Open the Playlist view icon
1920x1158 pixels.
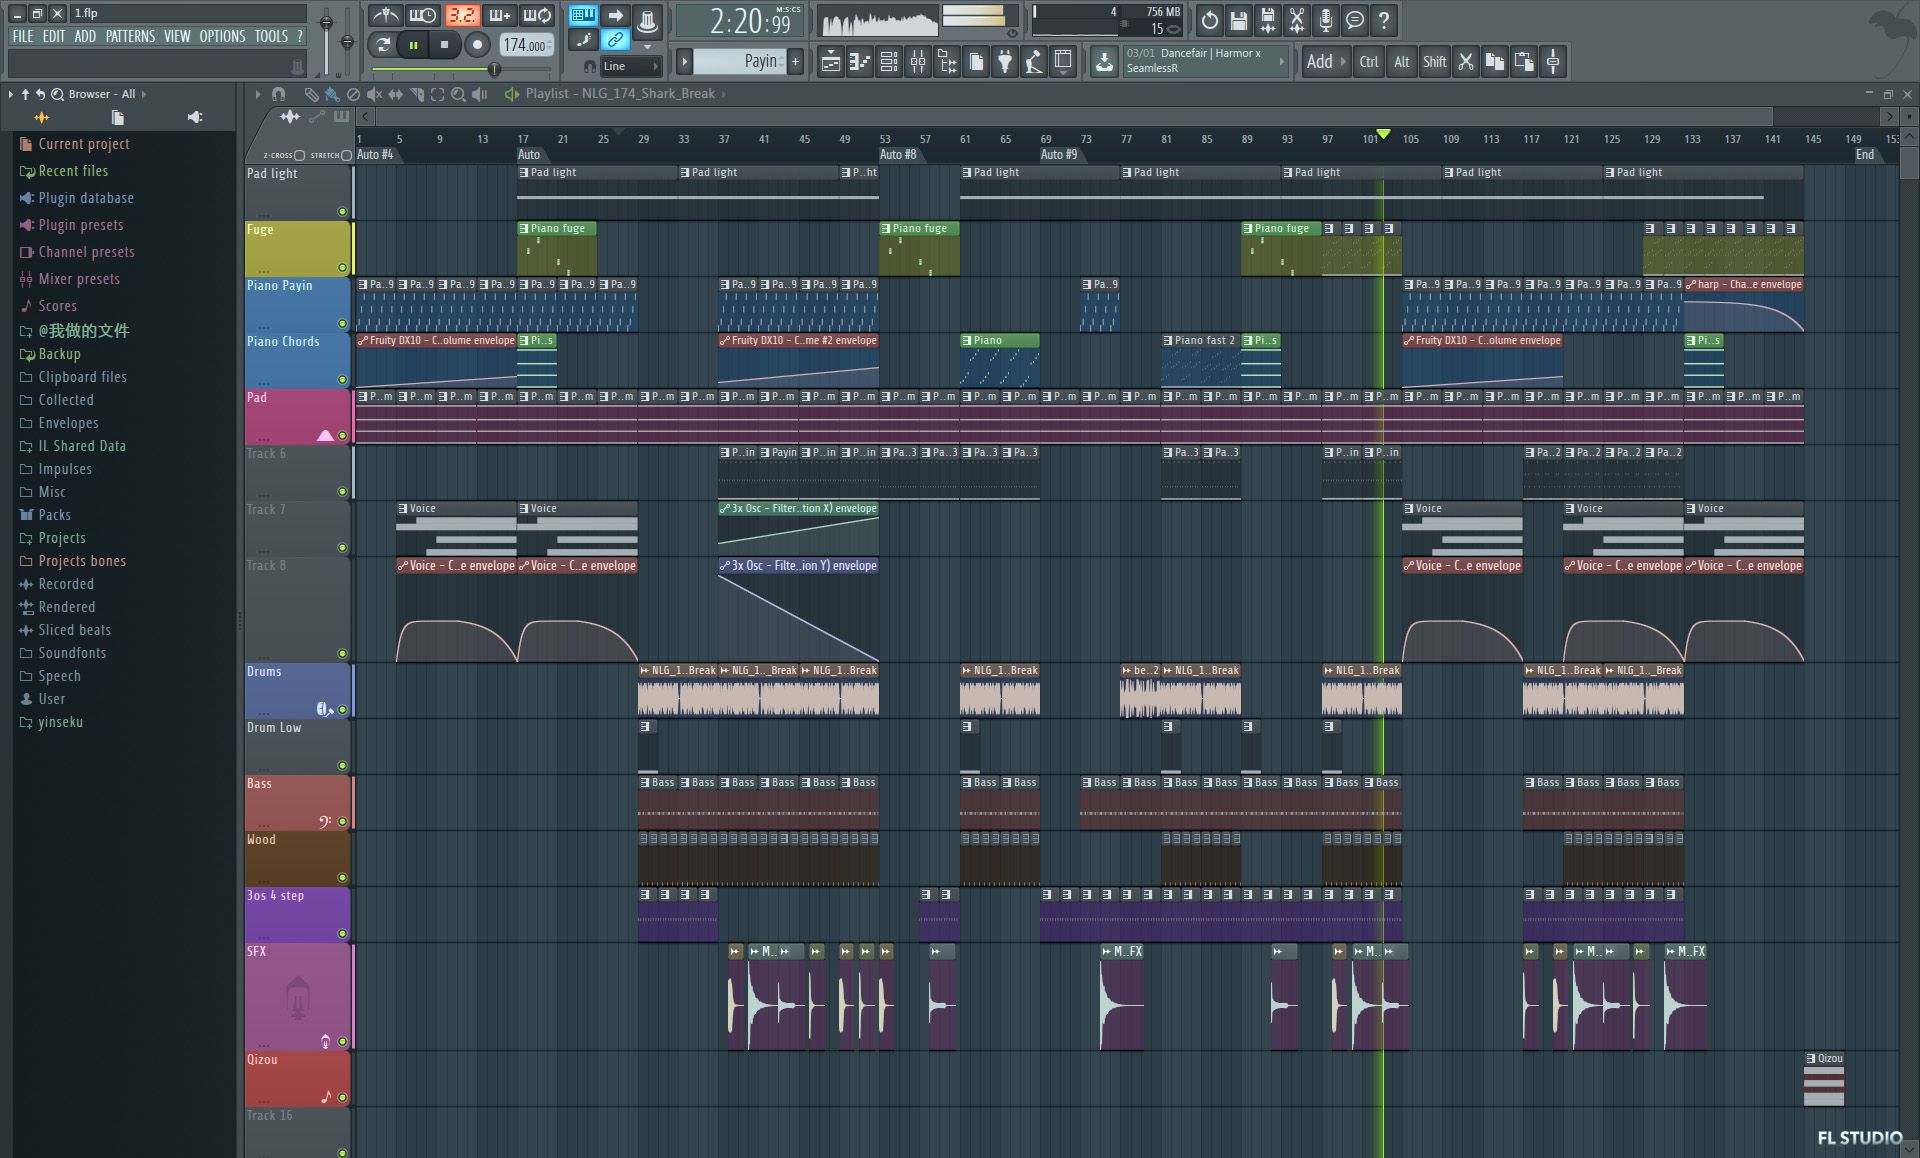(x=830, y=62)
